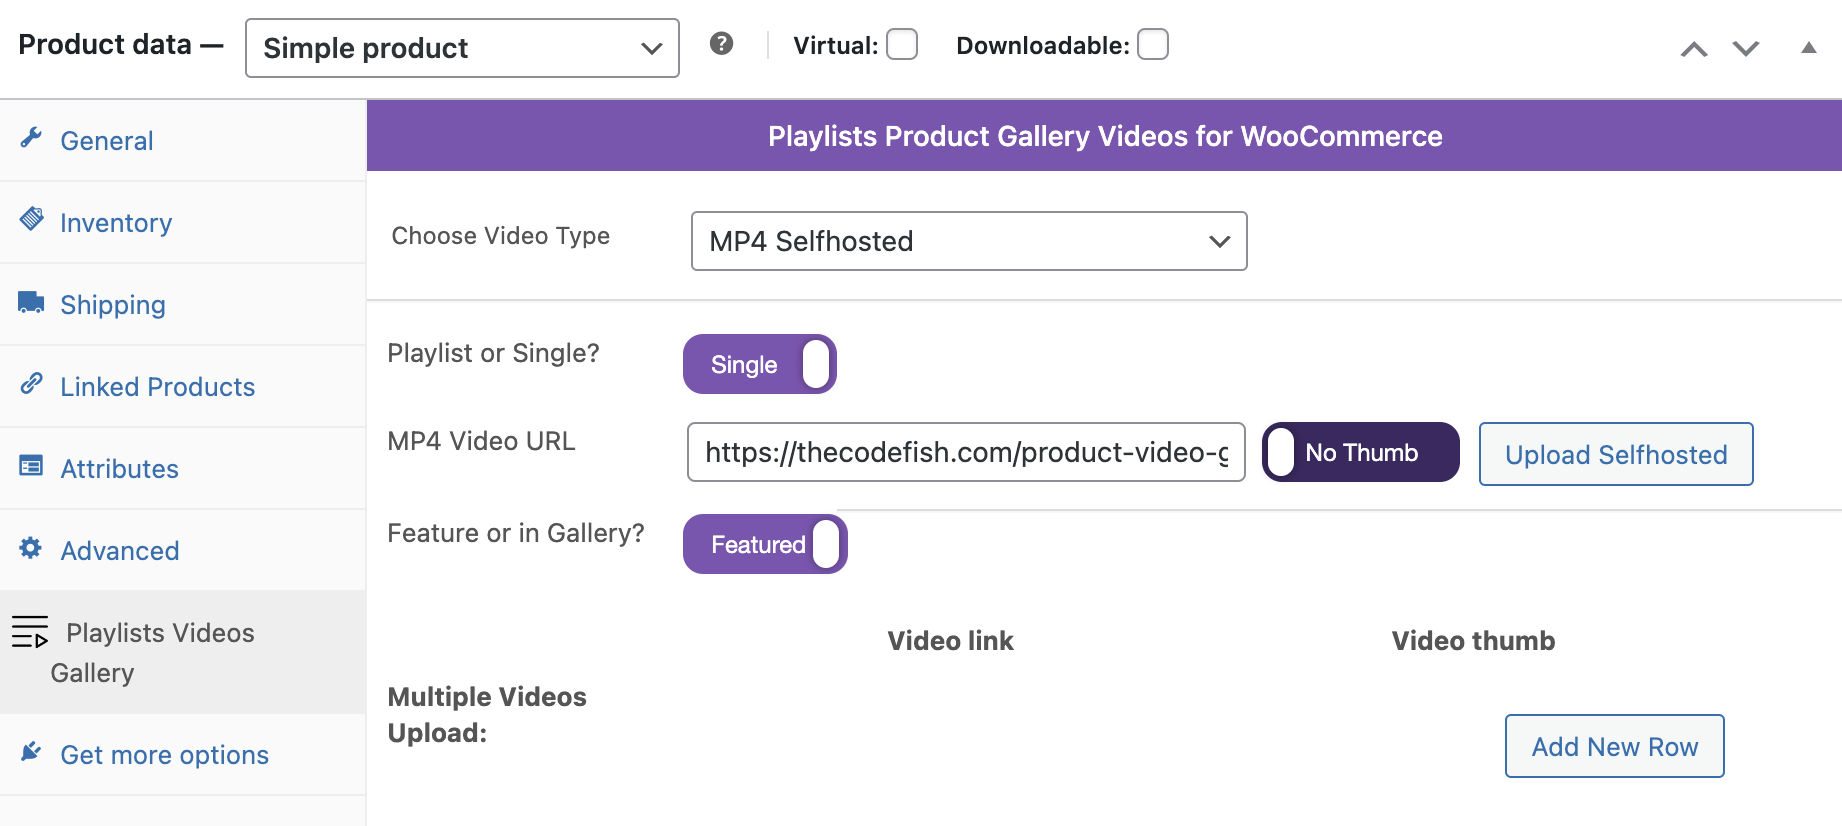The width and height of the screenshot is (1842, 826).
Task: Click the Playlist or Single? label
Action: [x=493, y=353]
